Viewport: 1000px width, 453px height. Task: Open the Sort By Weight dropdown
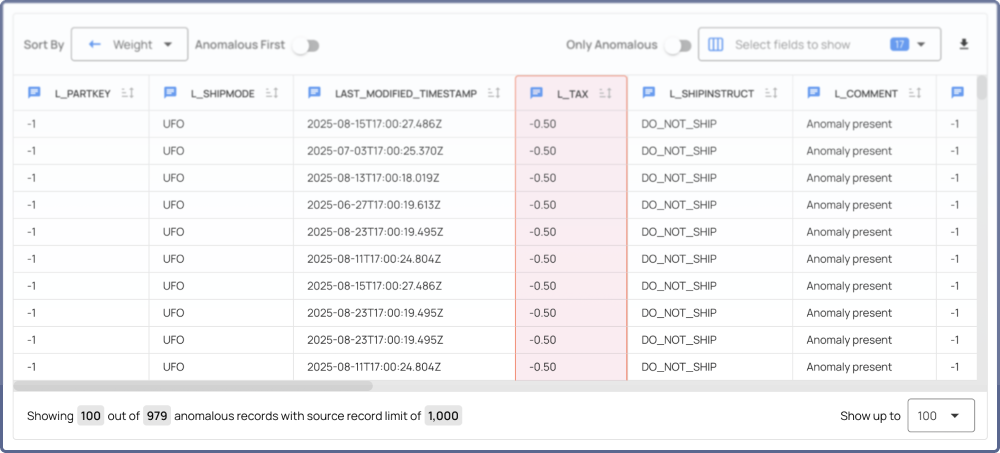point(129,44)
